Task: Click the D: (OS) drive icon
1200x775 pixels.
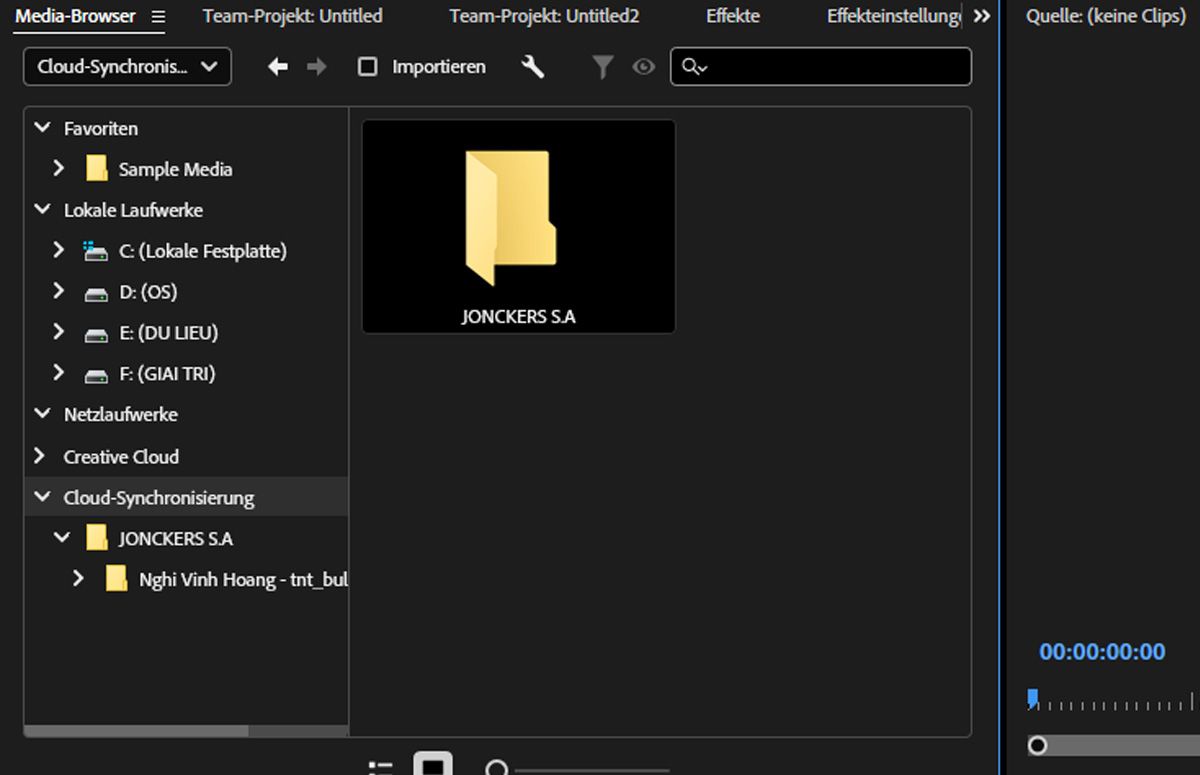Action: tap(96, 293)
